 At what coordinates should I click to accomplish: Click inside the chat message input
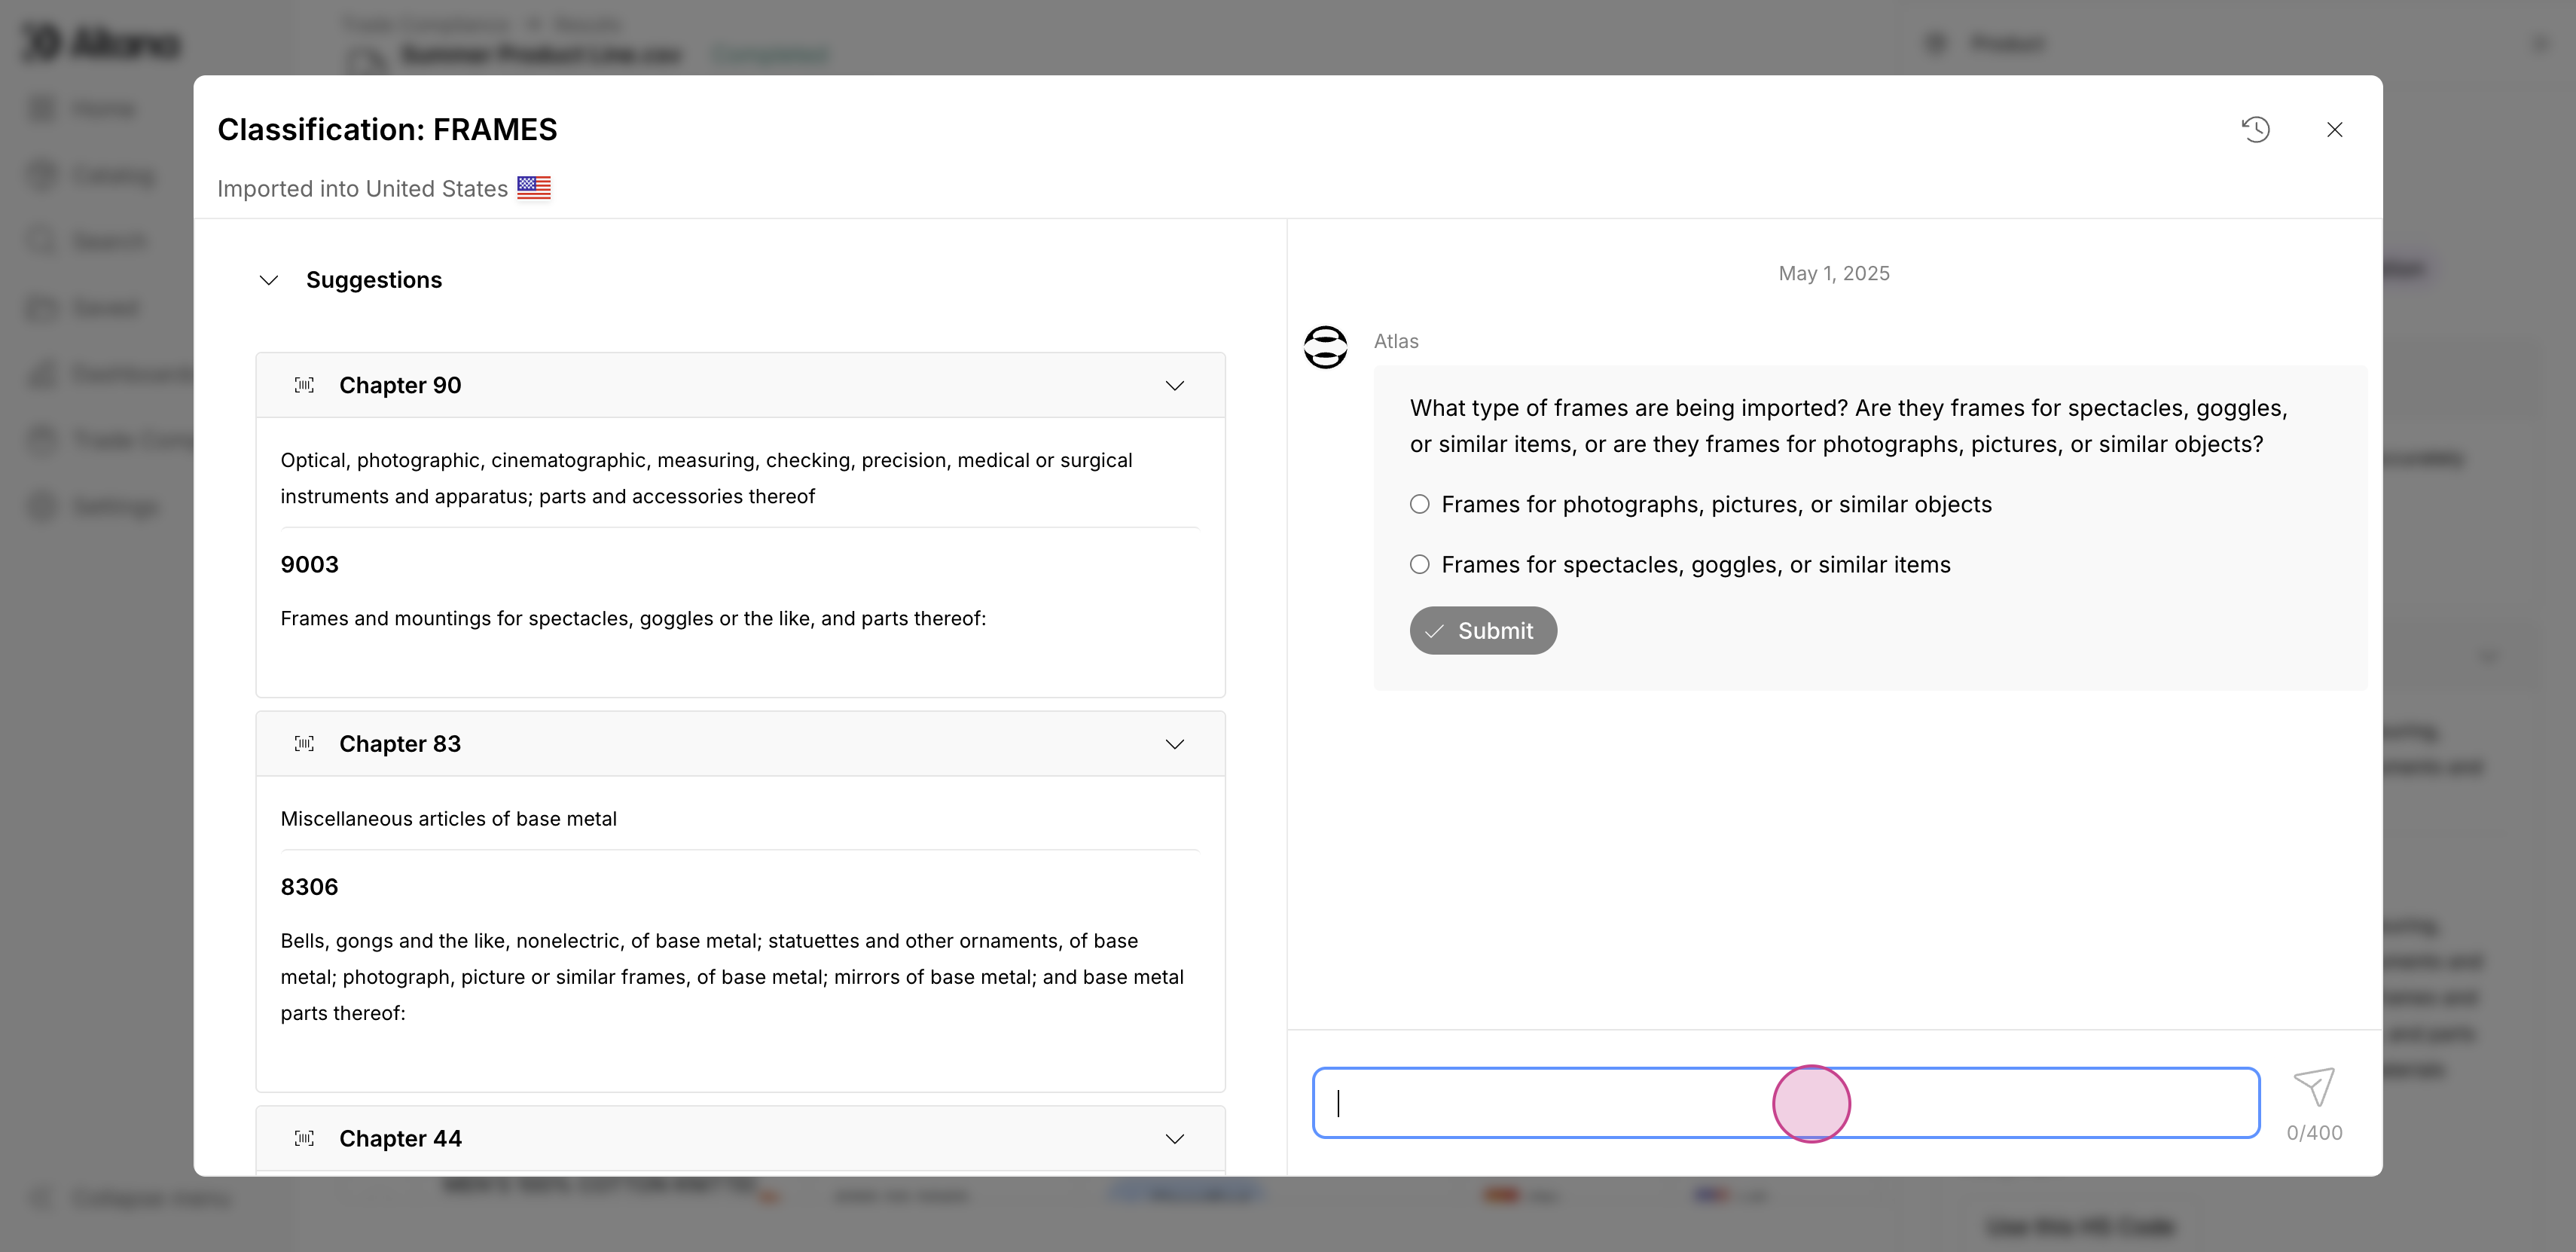point(1785,1103)
